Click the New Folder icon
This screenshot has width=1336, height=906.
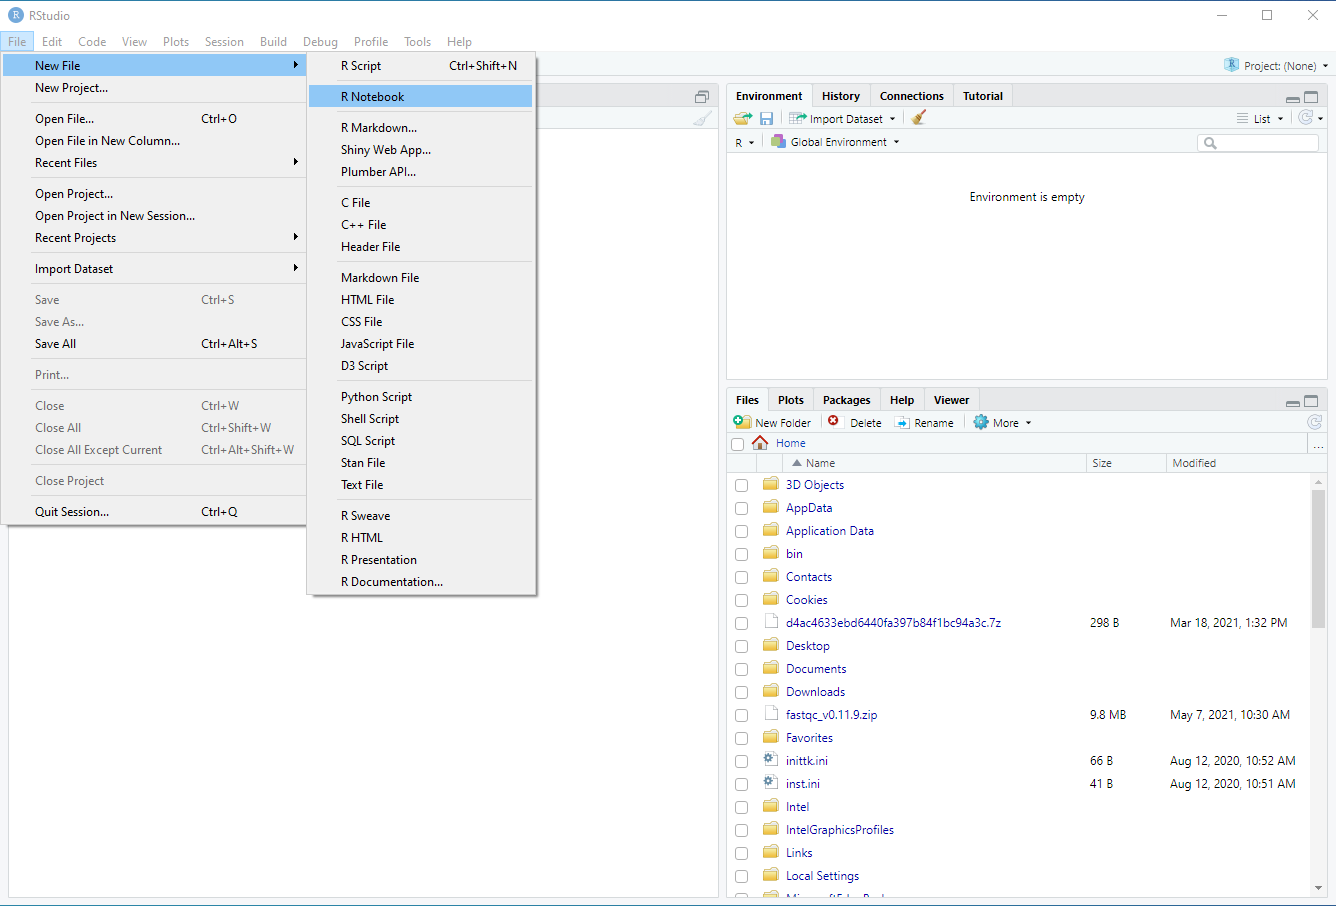[742, 422]
